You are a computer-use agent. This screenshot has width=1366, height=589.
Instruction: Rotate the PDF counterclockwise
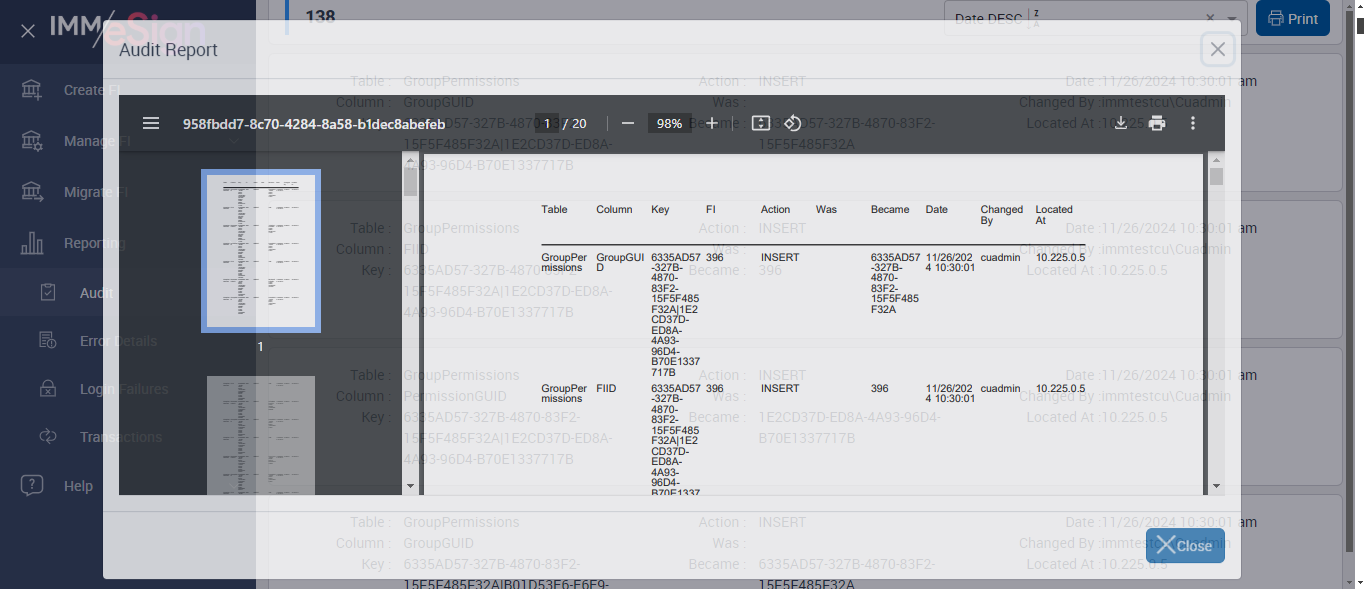792,124
